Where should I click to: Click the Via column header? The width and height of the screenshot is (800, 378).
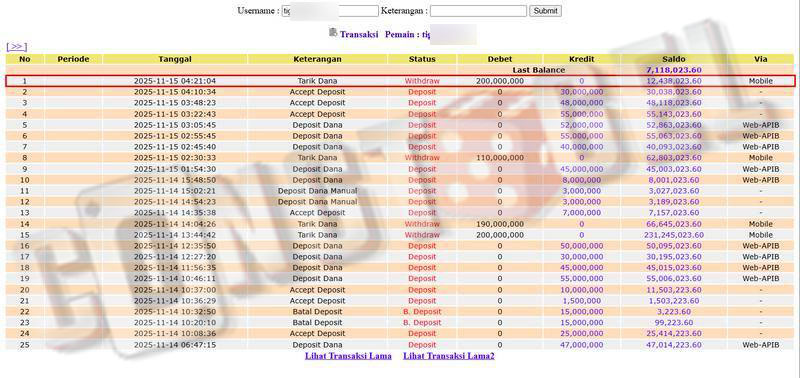(x=761, y=59)
